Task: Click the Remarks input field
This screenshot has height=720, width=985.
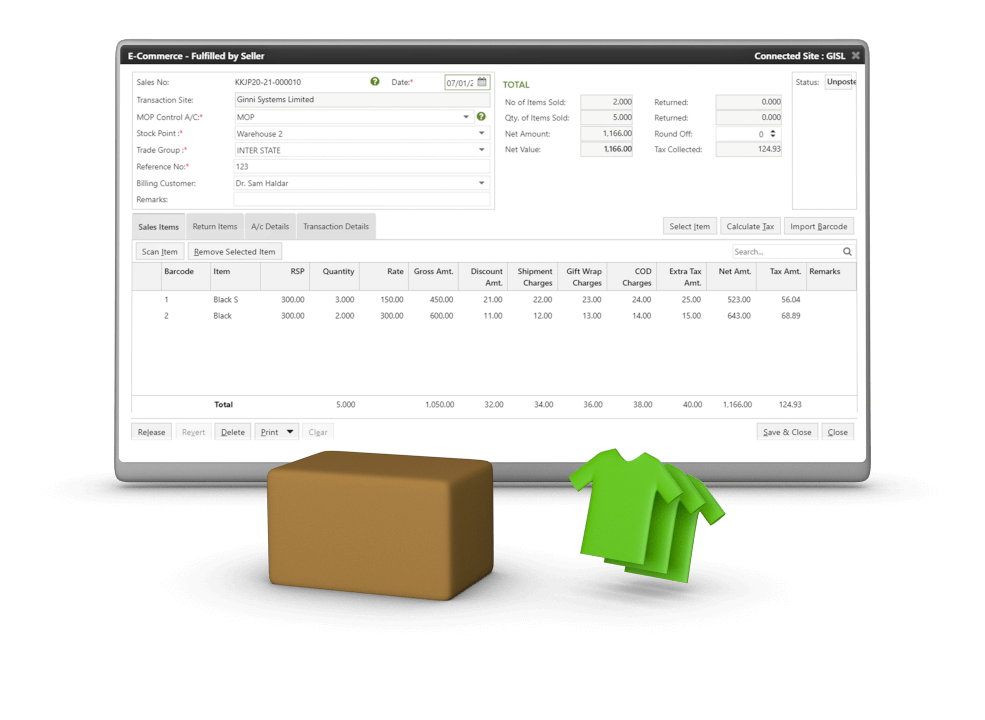Action: pos(362,199)
